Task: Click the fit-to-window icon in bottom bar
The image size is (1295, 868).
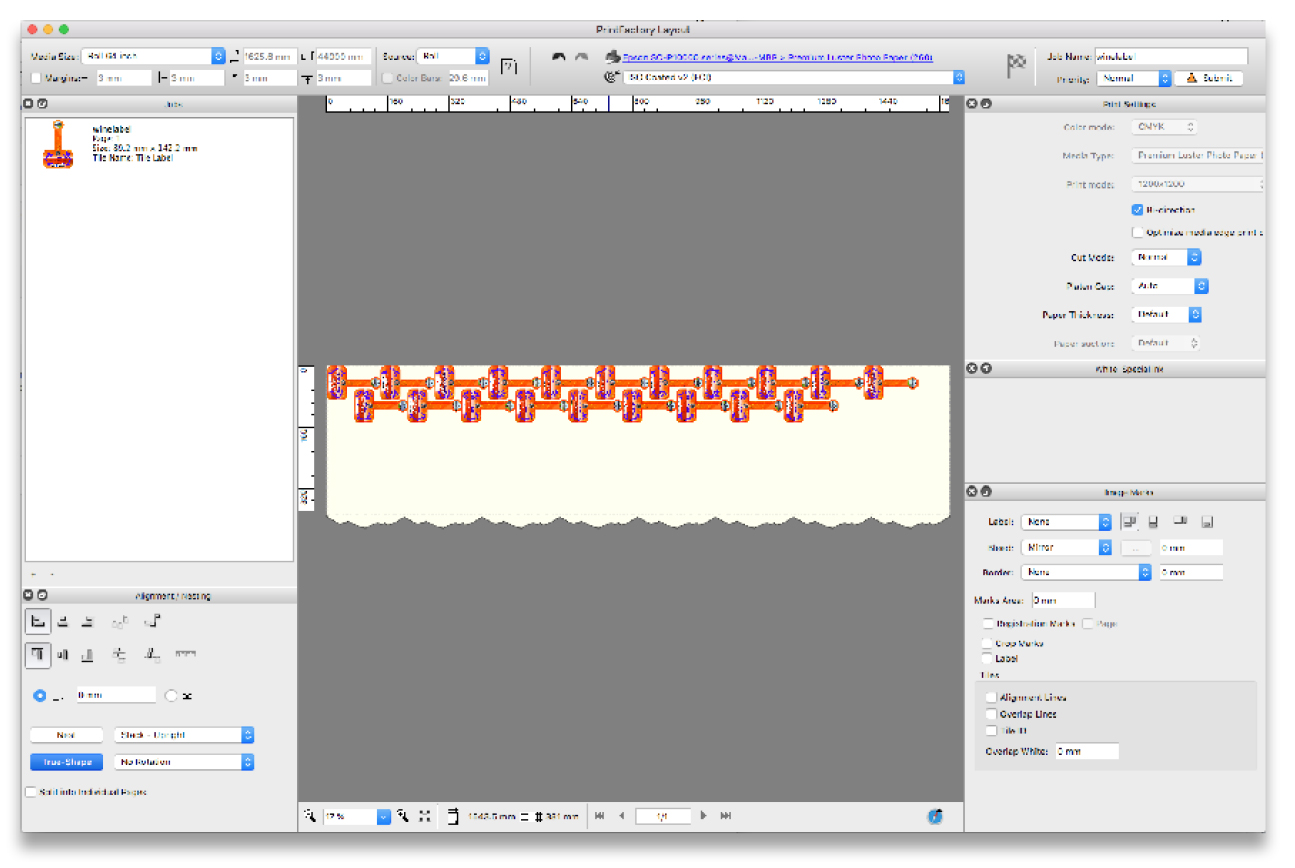Action: tap(425, 816)
